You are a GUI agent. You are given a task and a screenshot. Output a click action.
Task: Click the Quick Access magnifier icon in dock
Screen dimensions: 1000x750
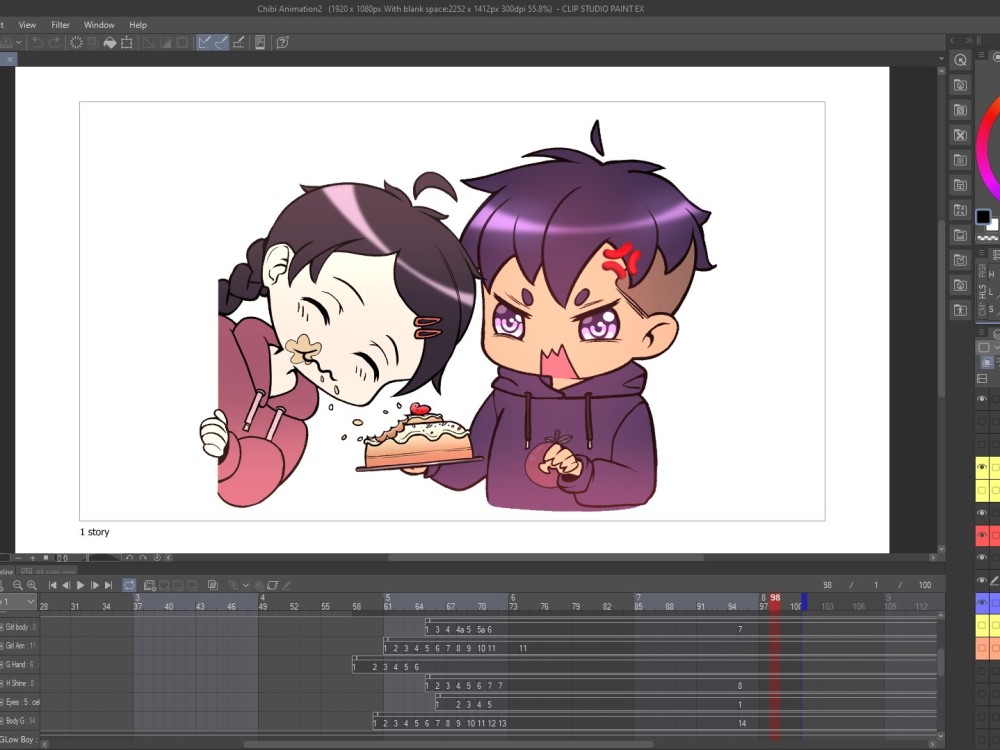[960, 60]
